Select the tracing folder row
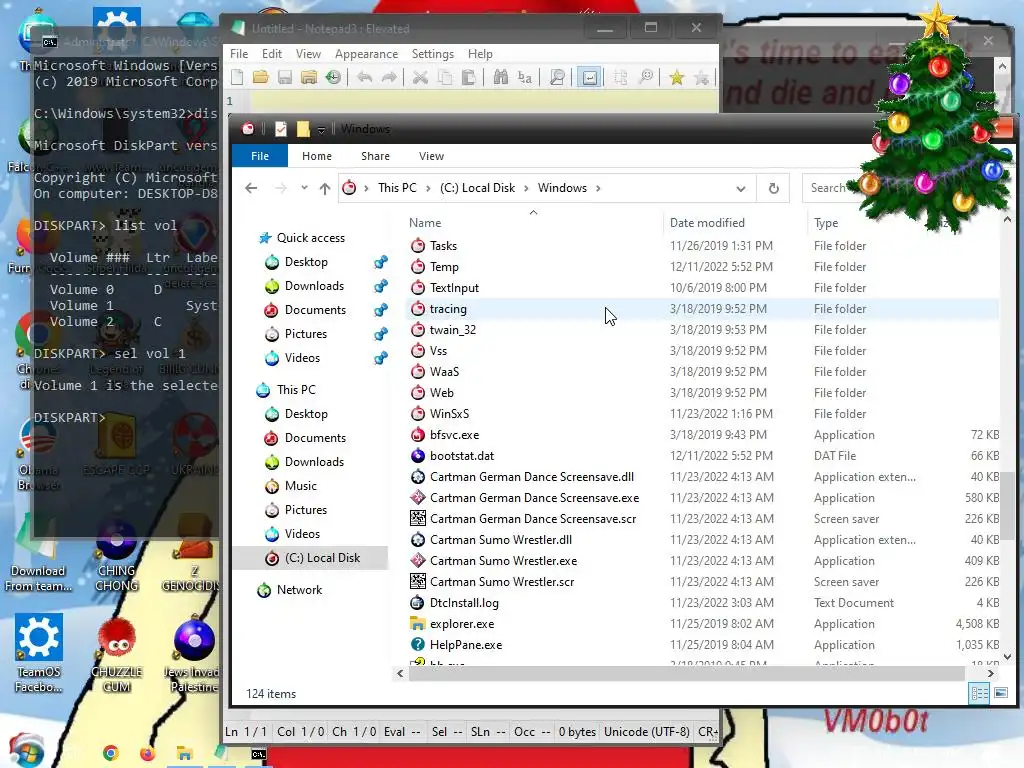 [703, 309]
